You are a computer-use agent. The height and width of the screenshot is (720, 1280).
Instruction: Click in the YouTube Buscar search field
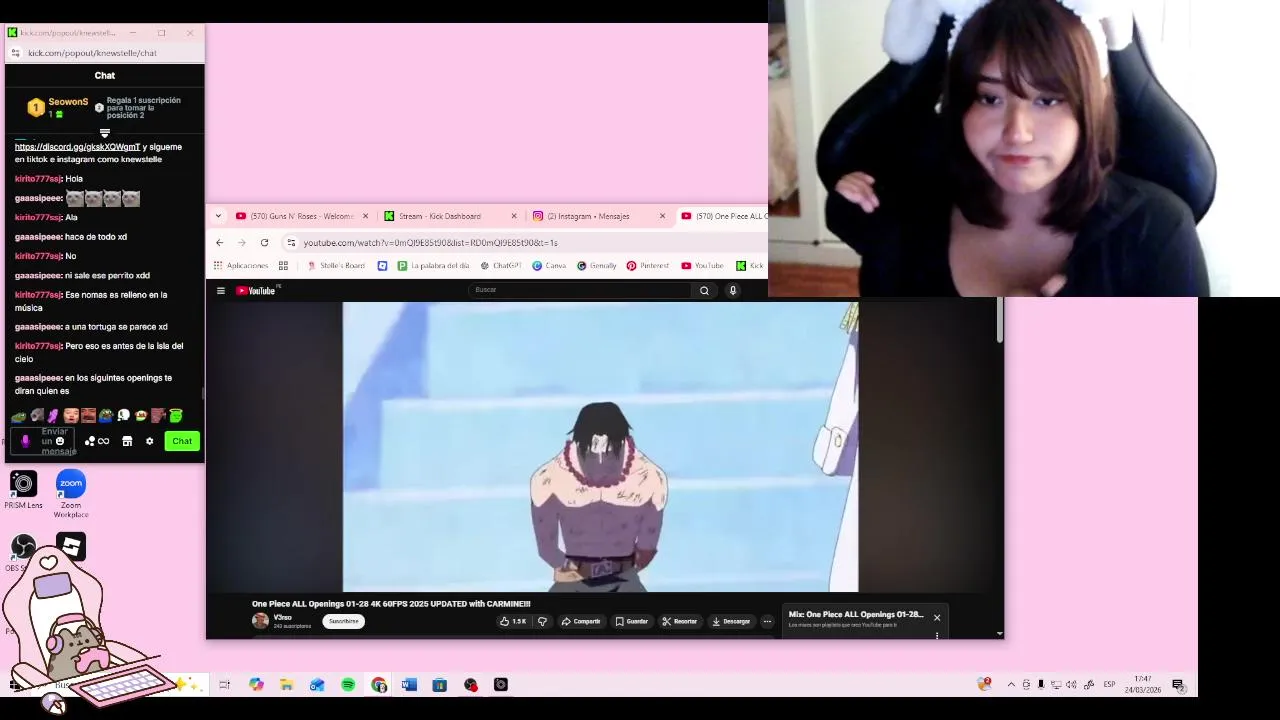pos(580,290)
